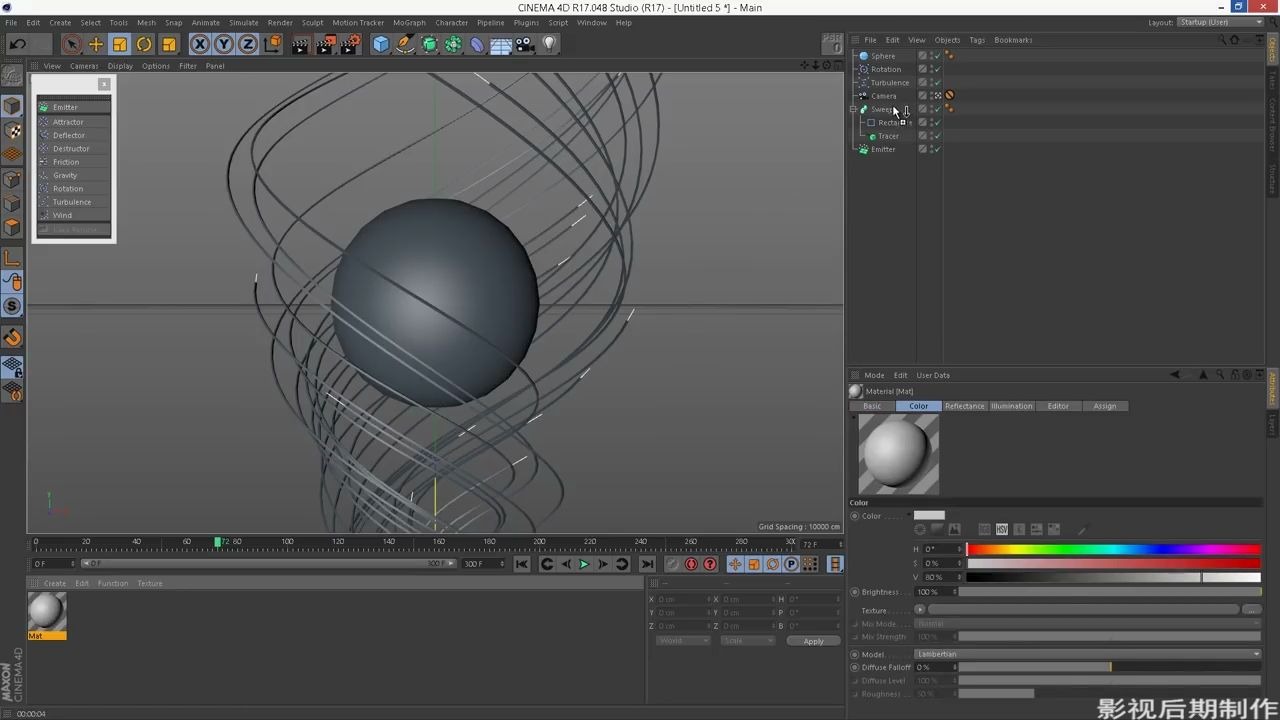Select the Mat material thumbnail
This screenshot has width=1280, height=720.
46,611
